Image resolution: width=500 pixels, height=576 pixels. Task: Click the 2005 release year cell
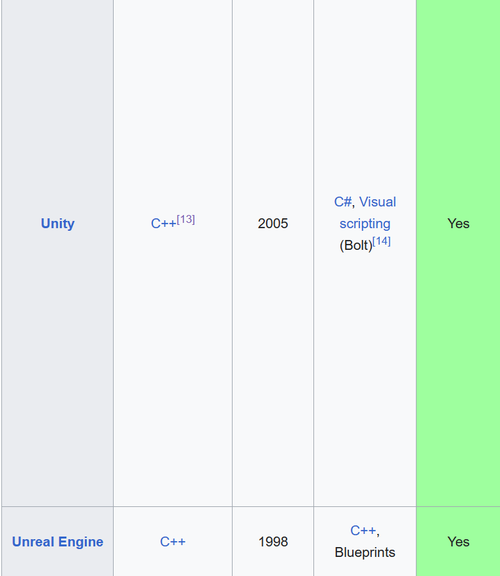(x=273, y=223)
